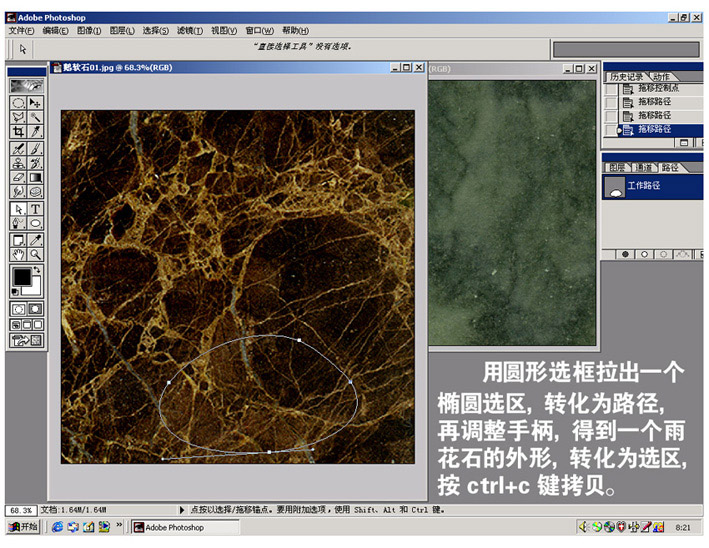Select the Smudge tool
Screen dimensions: 709x548
tap(18, 192)
